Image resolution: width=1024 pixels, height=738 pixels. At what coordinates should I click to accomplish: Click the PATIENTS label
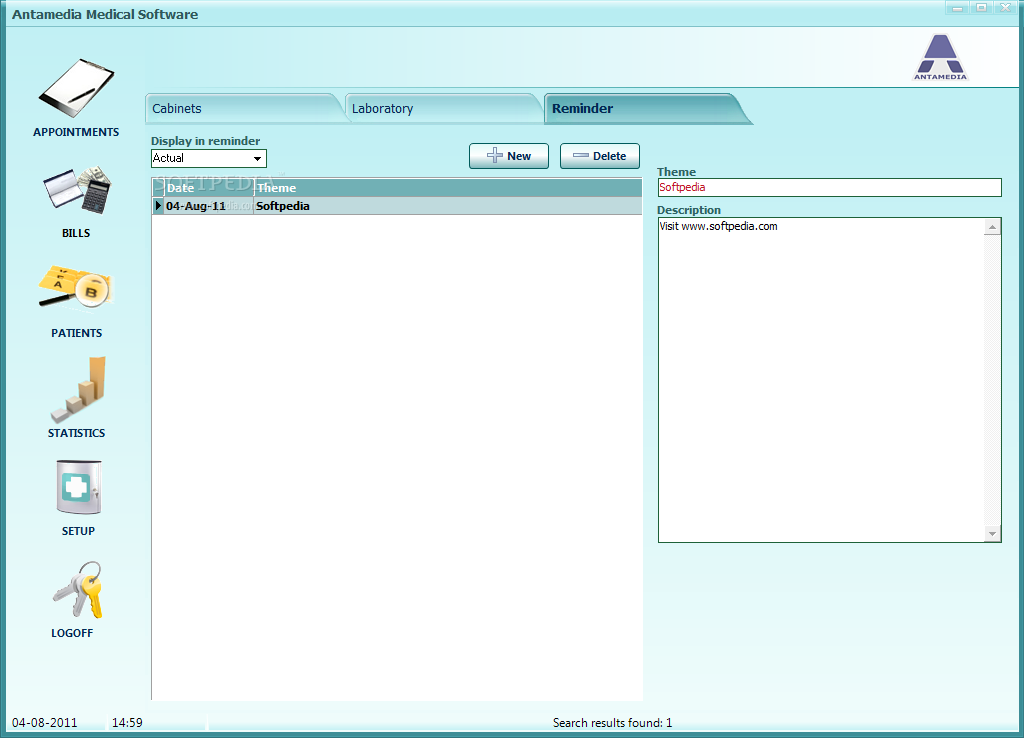point(76,333)
